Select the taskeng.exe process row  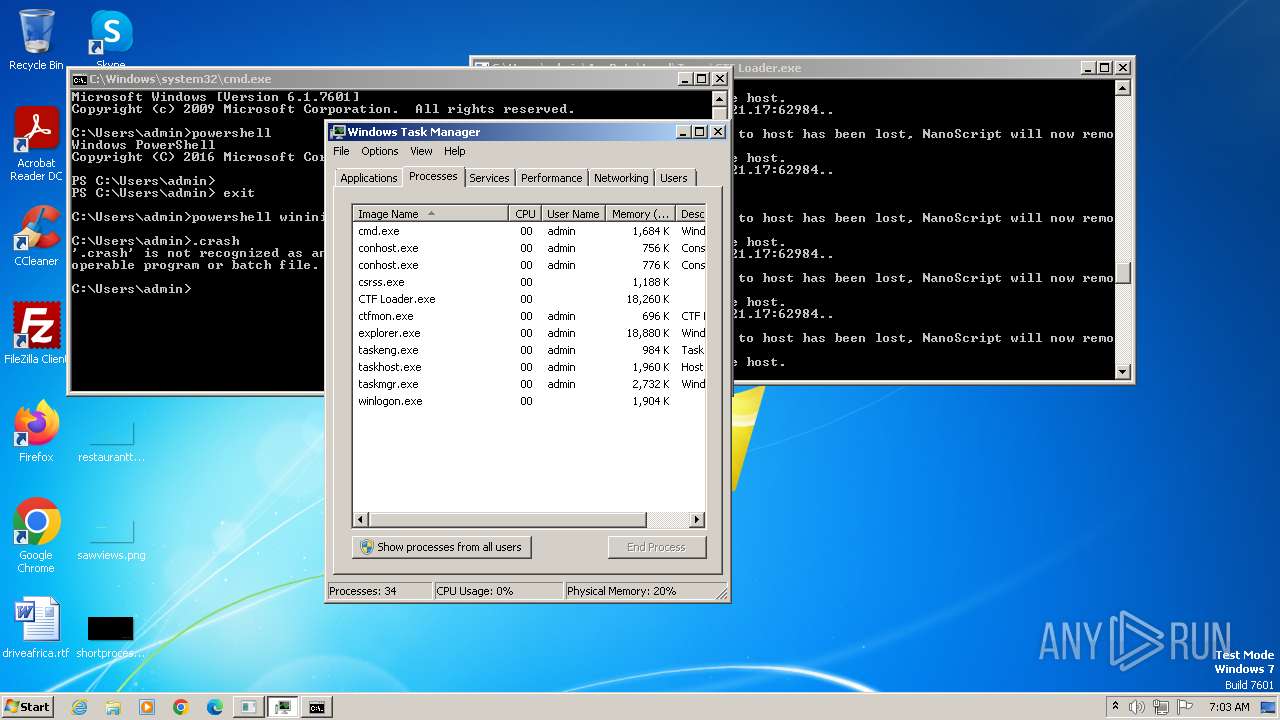[529, 350]
